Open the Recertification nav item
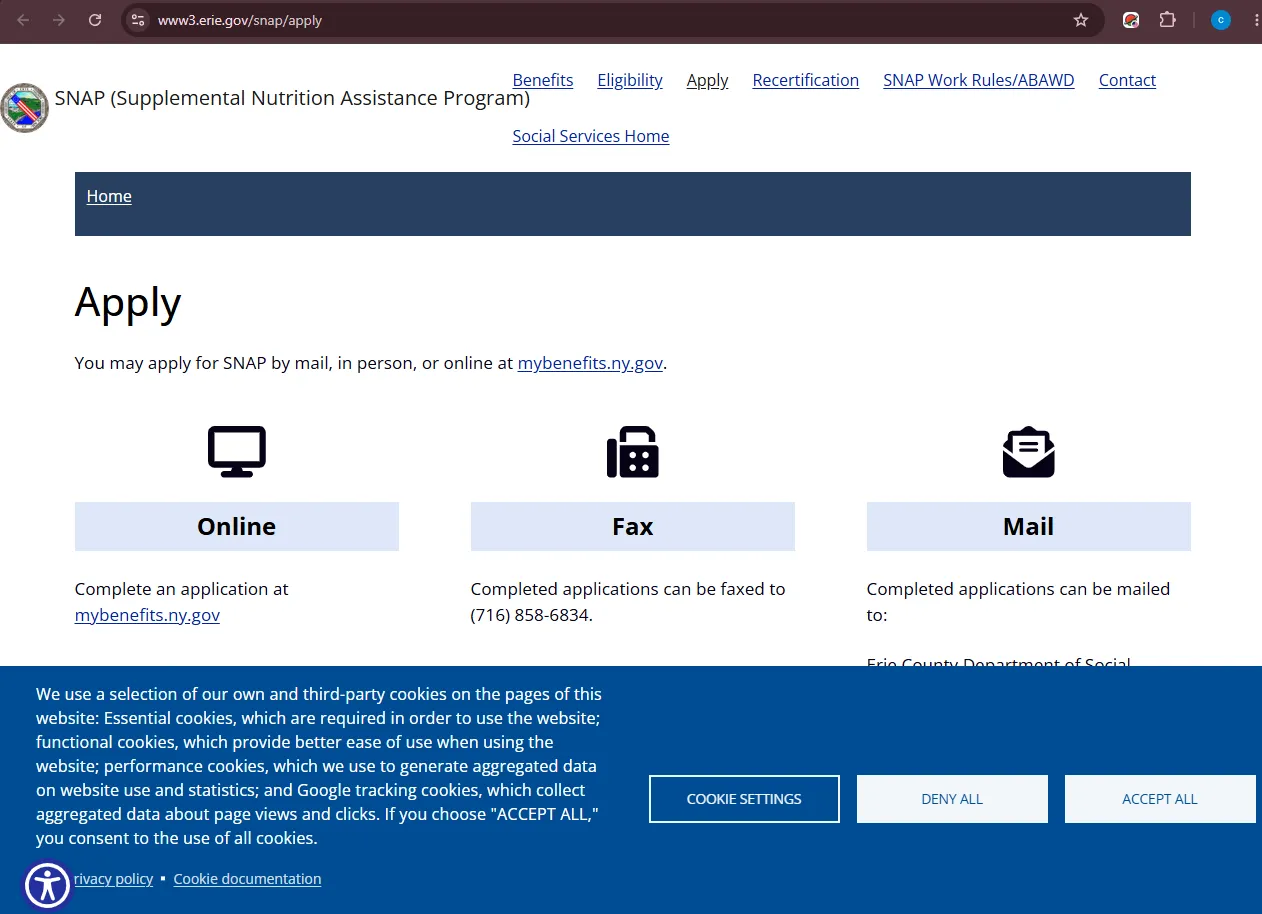Viewport: 1262px width, 914px height. (x=806, y=80)
